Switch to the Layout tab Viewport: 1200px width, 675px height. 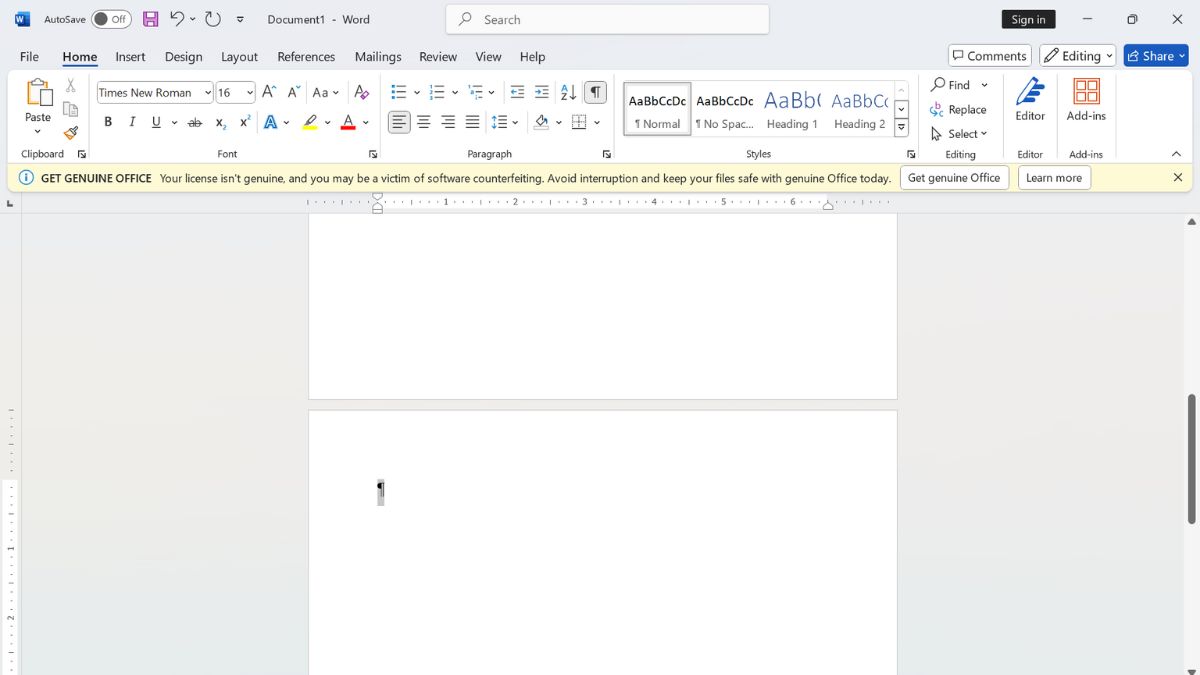point(239,56)
